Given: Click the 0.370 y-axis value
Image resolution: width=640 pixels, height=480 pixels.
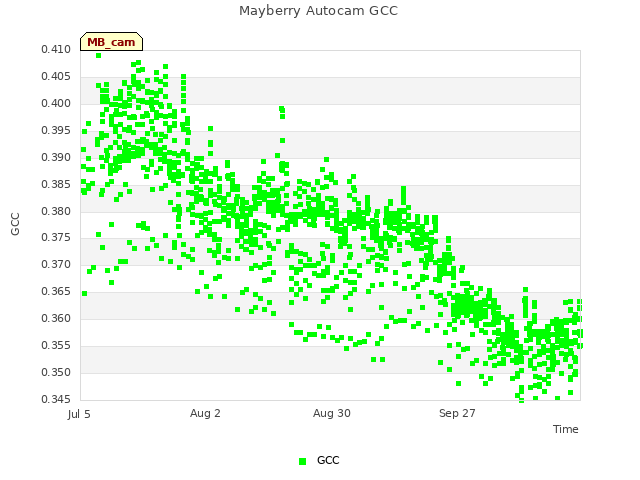Looking at the screenshot, I should coord(56,264).
